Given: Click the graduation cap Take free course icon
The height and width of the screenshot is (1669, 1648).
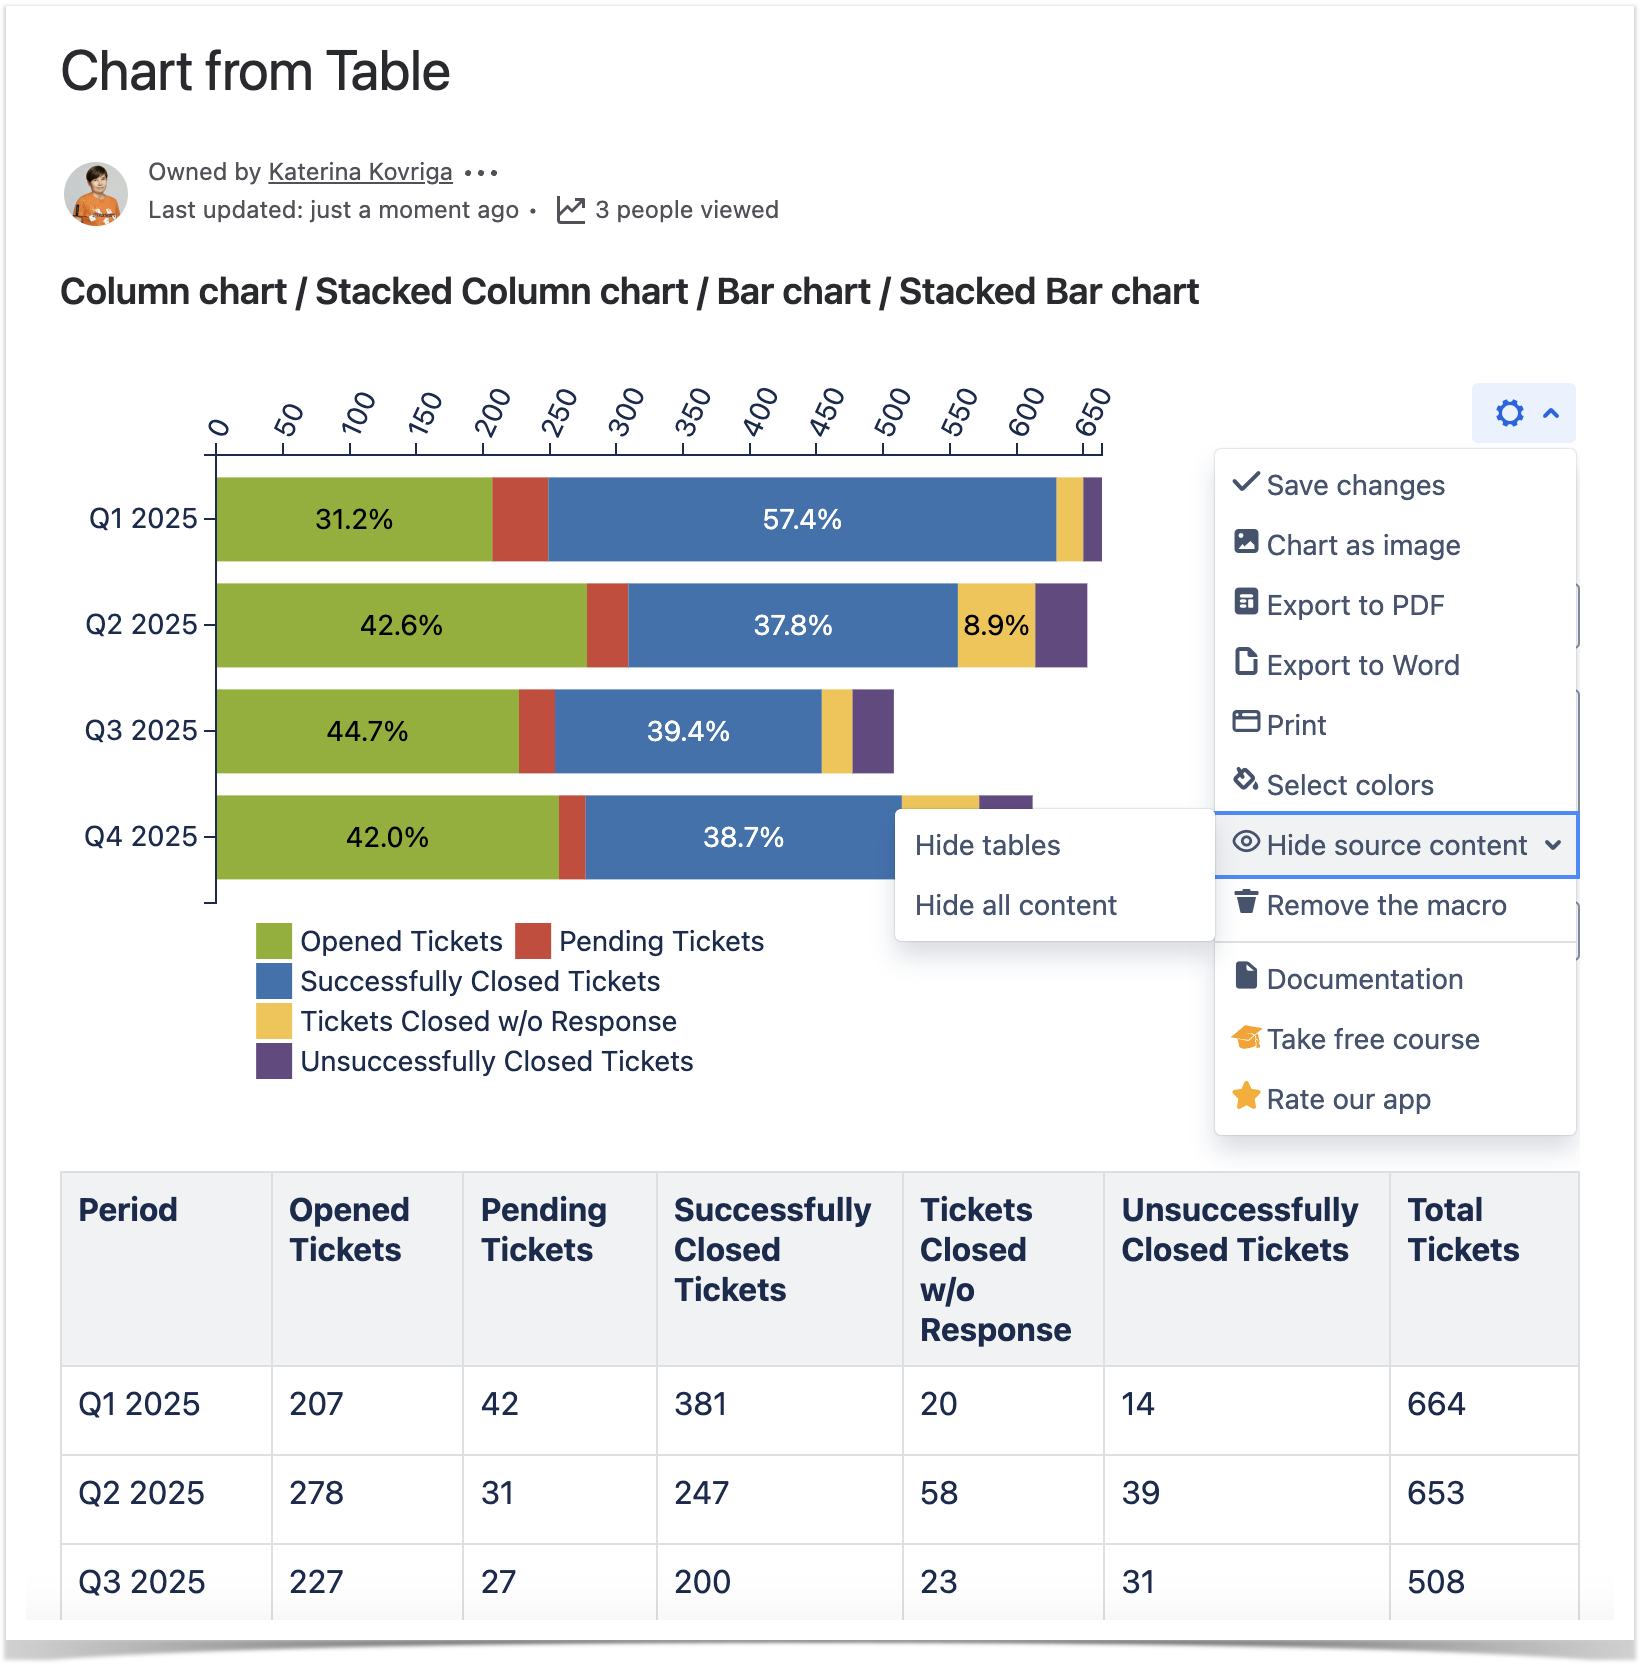Looking at the screenshot, I should (x=1246, y=1038).
